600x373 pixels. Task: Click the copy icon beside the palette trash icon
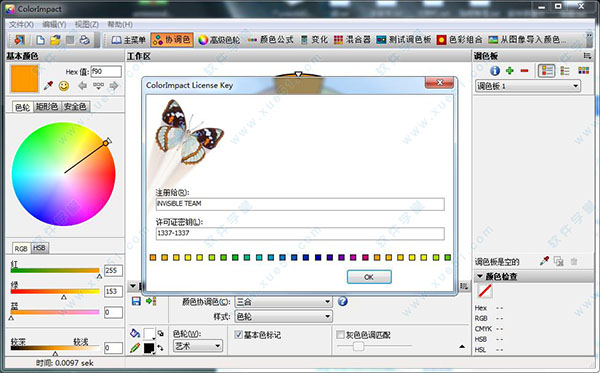pos(559,262)
